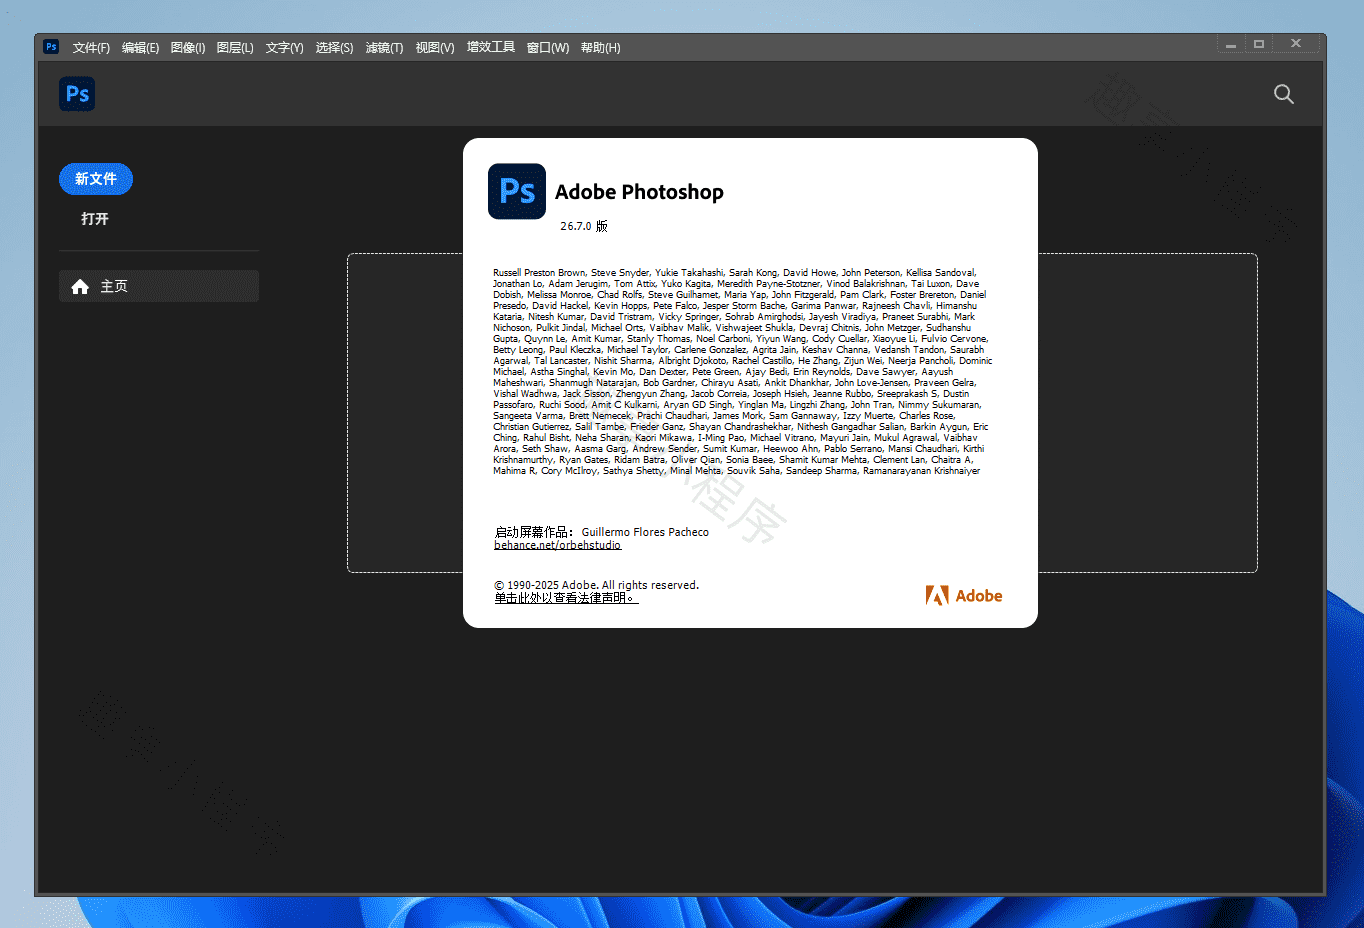
Task: Click the home icon beside 主页
Action: pos(80,287)
